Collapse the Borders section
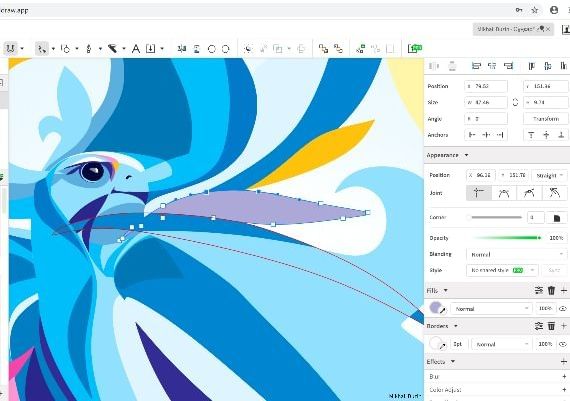This screenshot has width=570, height=401. (456, 326)
